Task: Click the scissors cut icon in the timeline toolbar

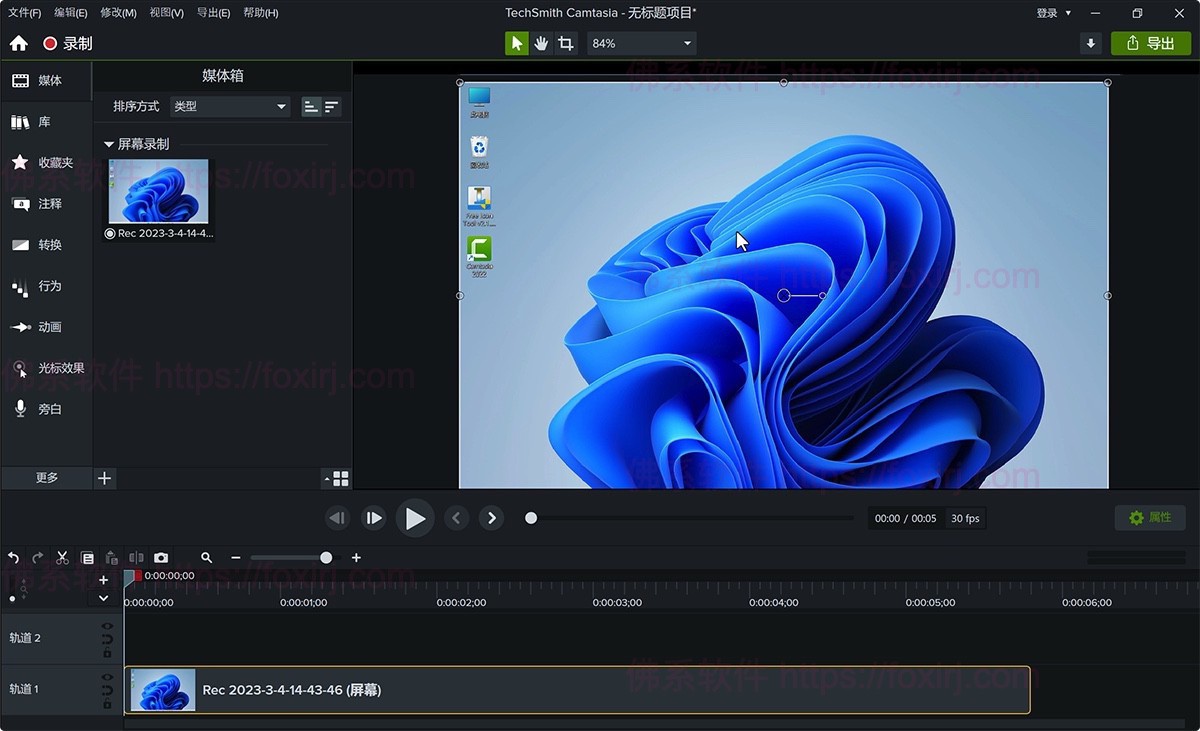Action: pos(61,558)
